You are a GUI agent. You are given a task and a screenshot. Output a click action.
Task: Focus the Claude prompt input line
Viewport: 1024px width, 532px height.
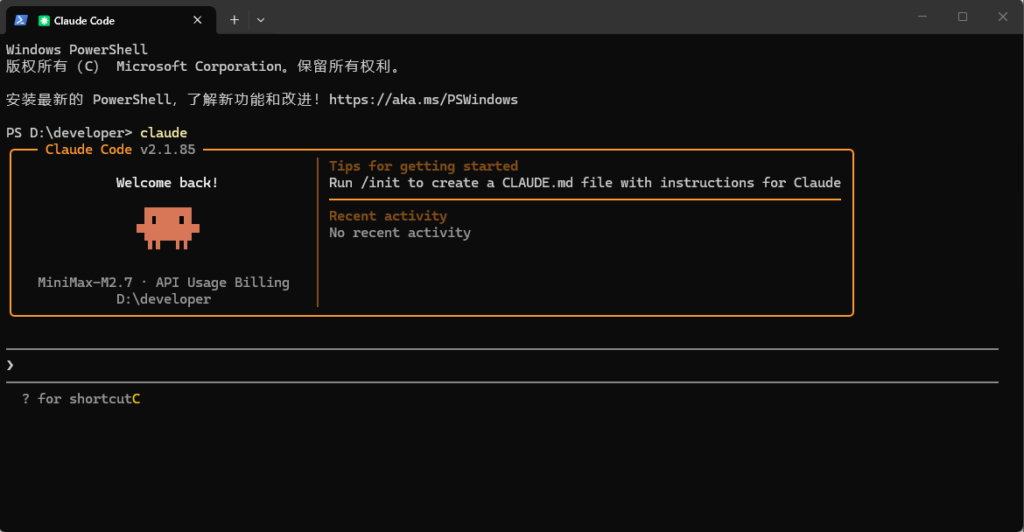[x=500, y=365]
